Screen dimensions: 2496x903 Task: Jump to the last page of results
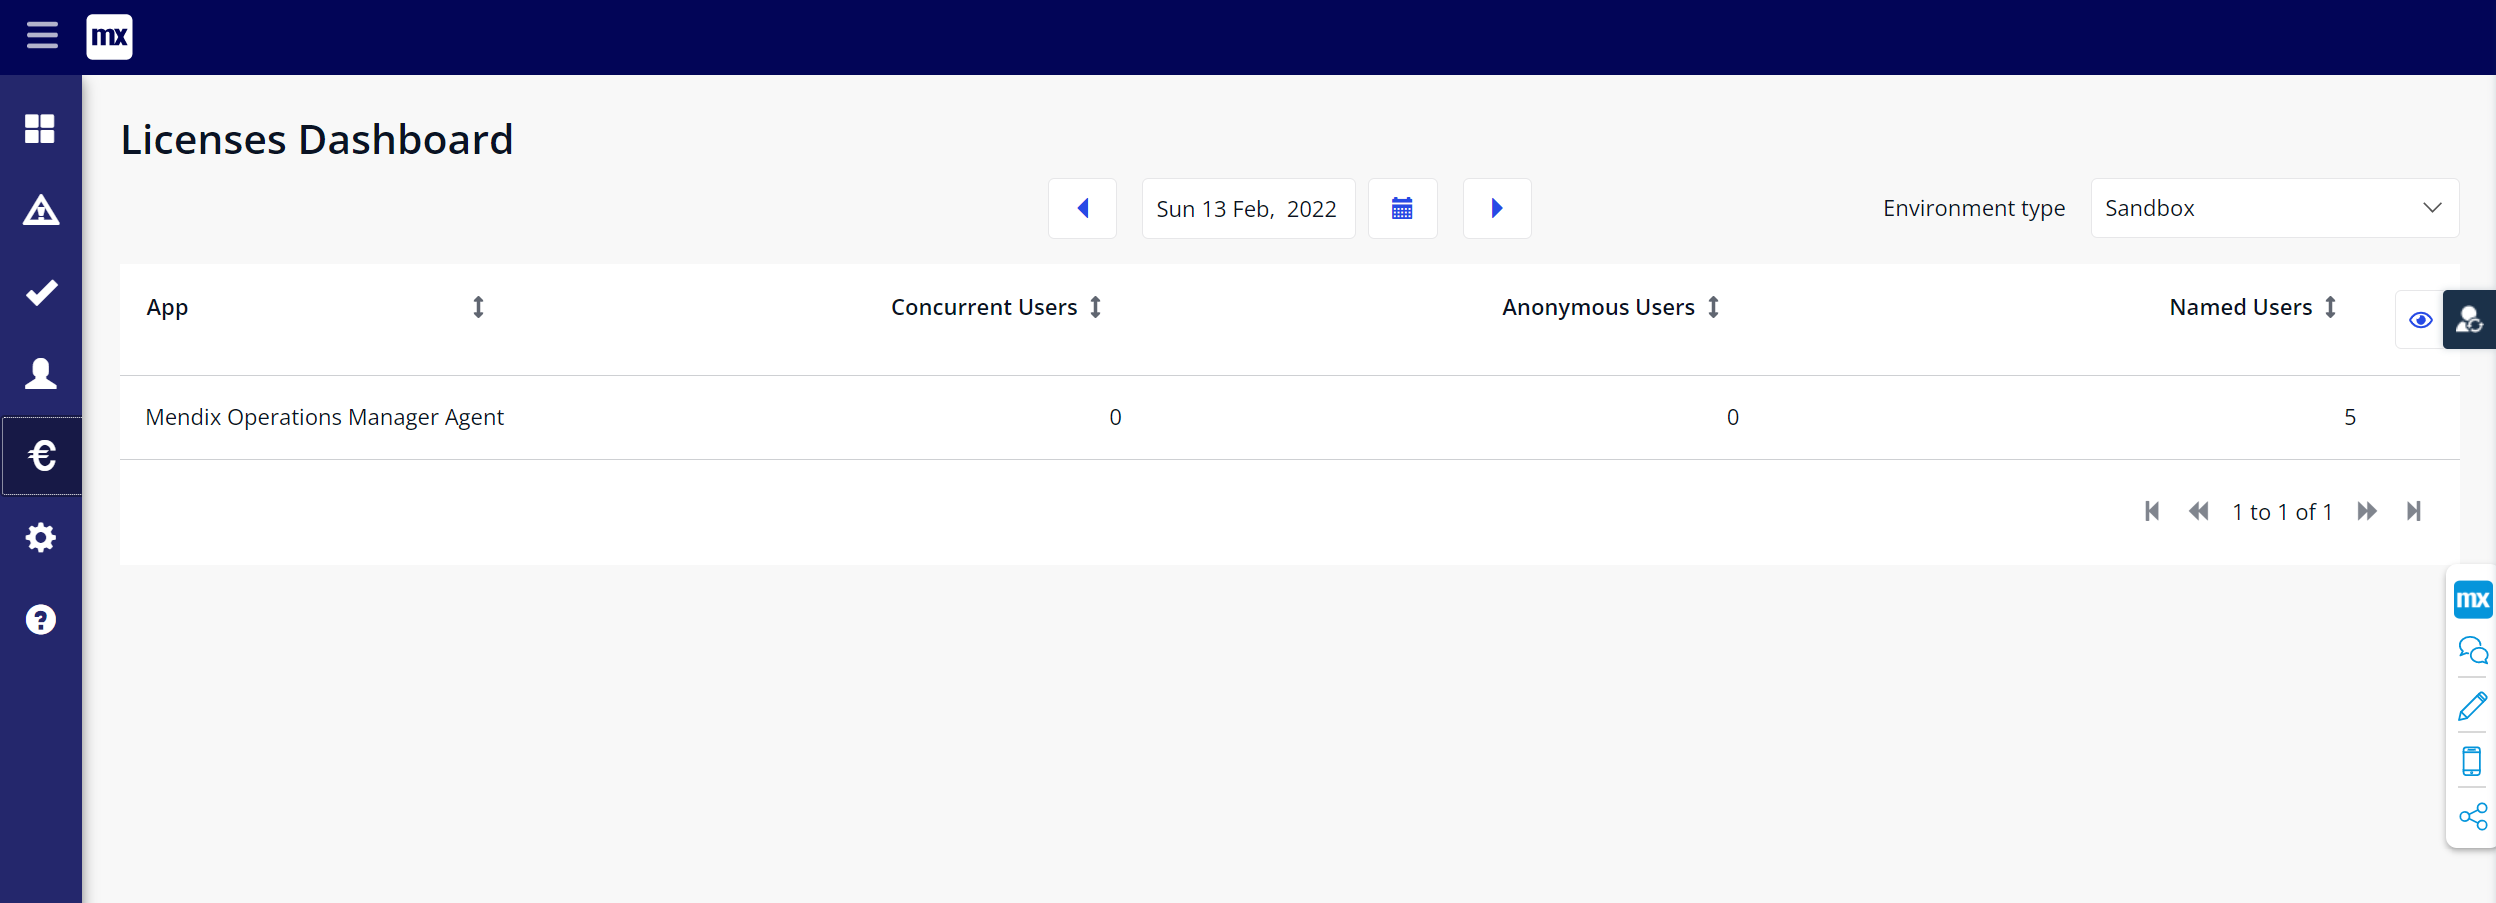pyautogui.click(x=2414, y=512)
